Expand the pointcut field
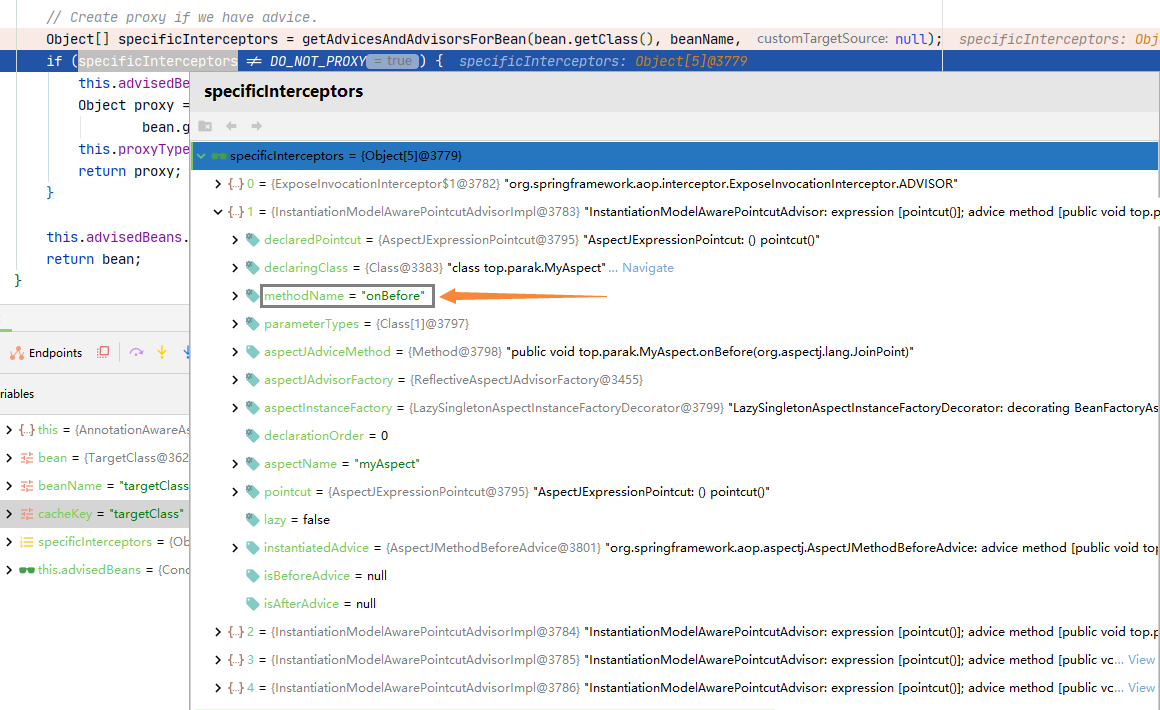 [235, 492]
